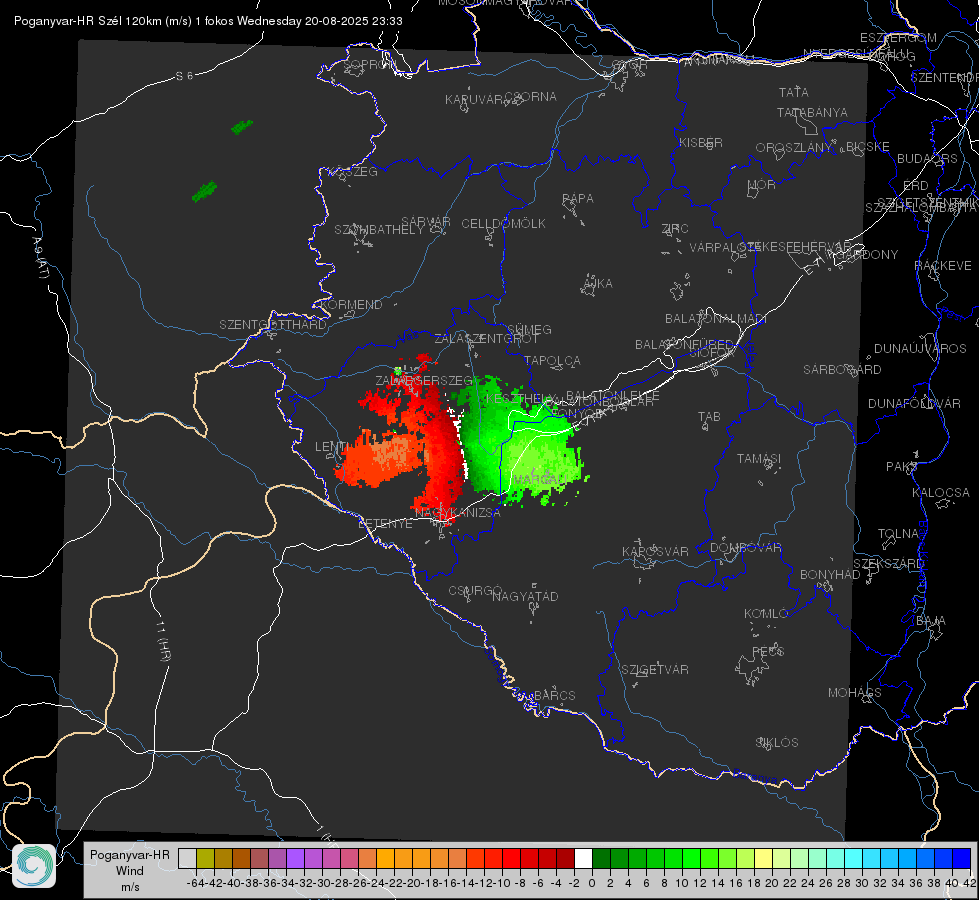Click the PÁPA city label
Image resolution: width=979 pixels, height=900 pixels.
point(578,199)
